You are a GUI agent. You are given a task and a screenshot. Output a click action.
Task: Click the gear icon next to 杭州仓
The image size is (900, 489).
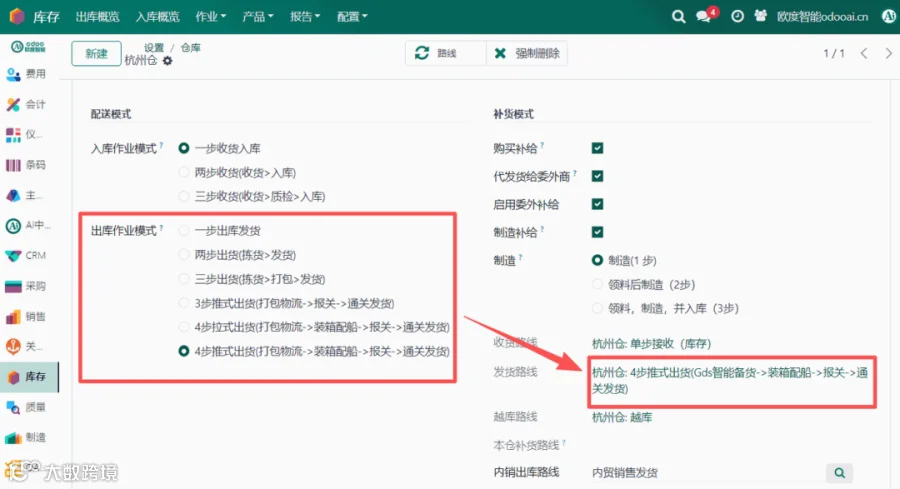pyautogui.click(x=167, y=61)
